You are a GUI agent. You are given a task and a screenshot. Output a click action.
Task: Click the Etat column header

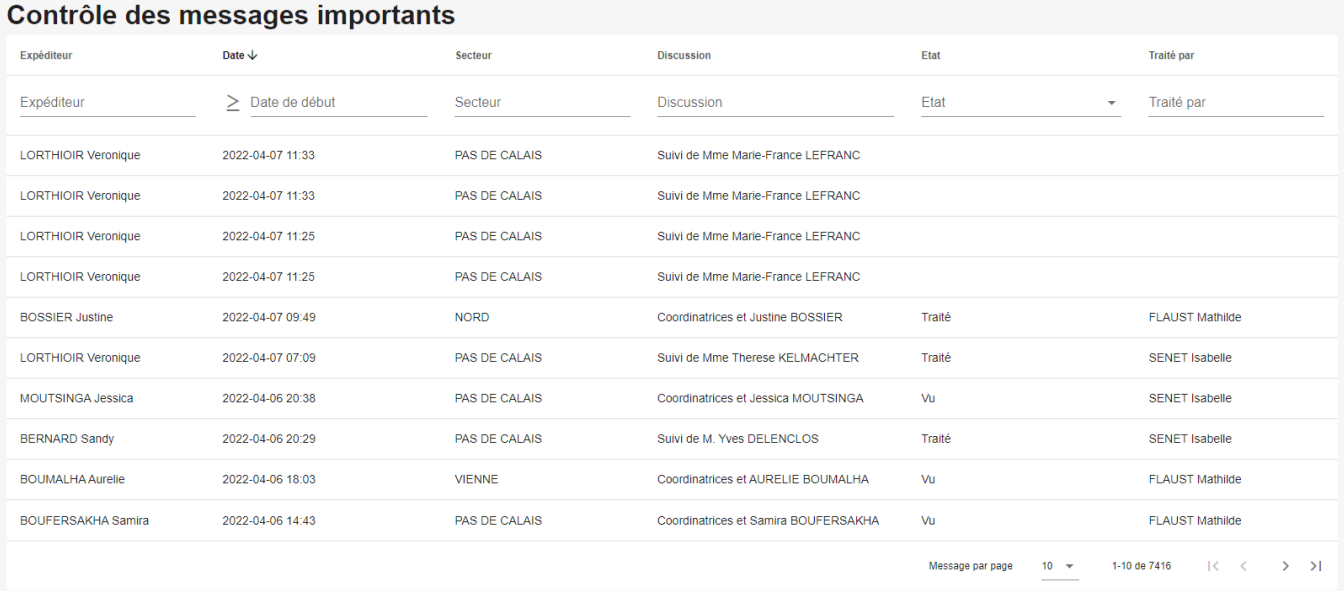pos(930,55)
